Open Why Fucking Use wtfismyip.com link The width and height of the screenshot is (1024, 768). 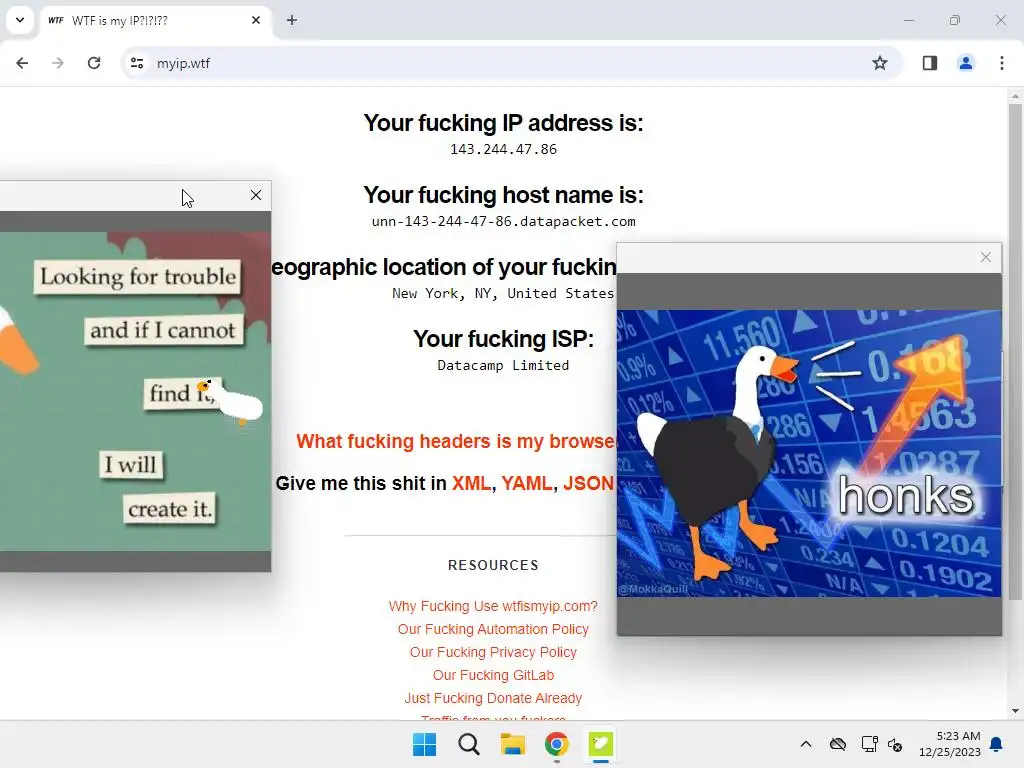pyautogui.click(x=493, y=606)
